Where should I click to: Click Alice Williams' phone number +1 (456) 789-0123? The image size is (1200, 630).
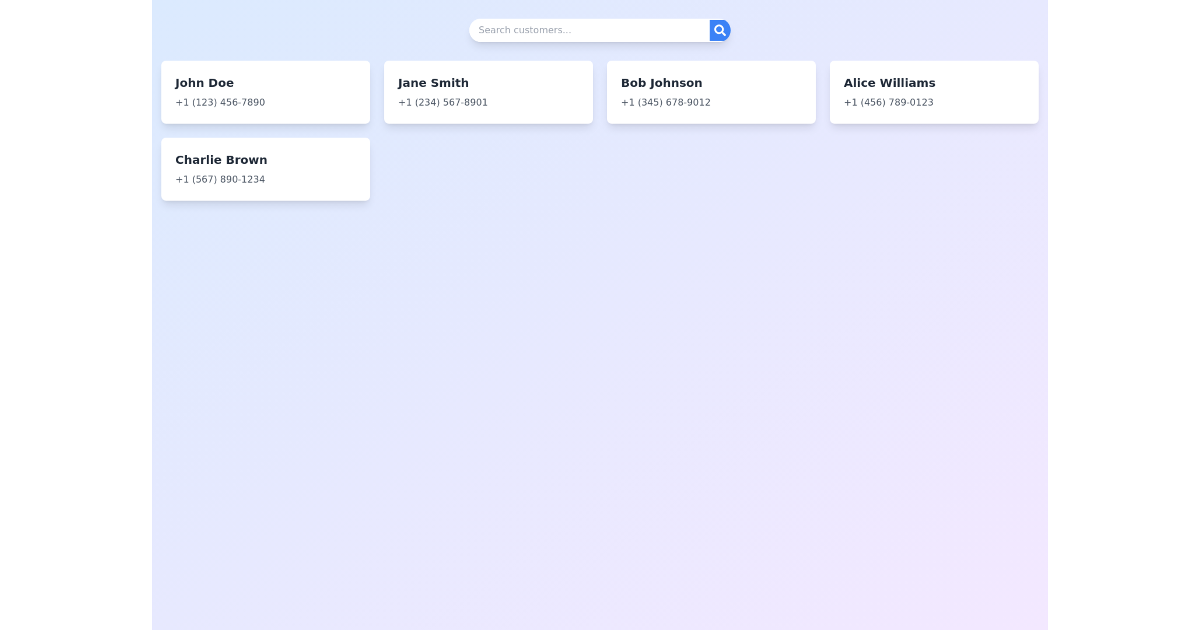tap(889, 102)
